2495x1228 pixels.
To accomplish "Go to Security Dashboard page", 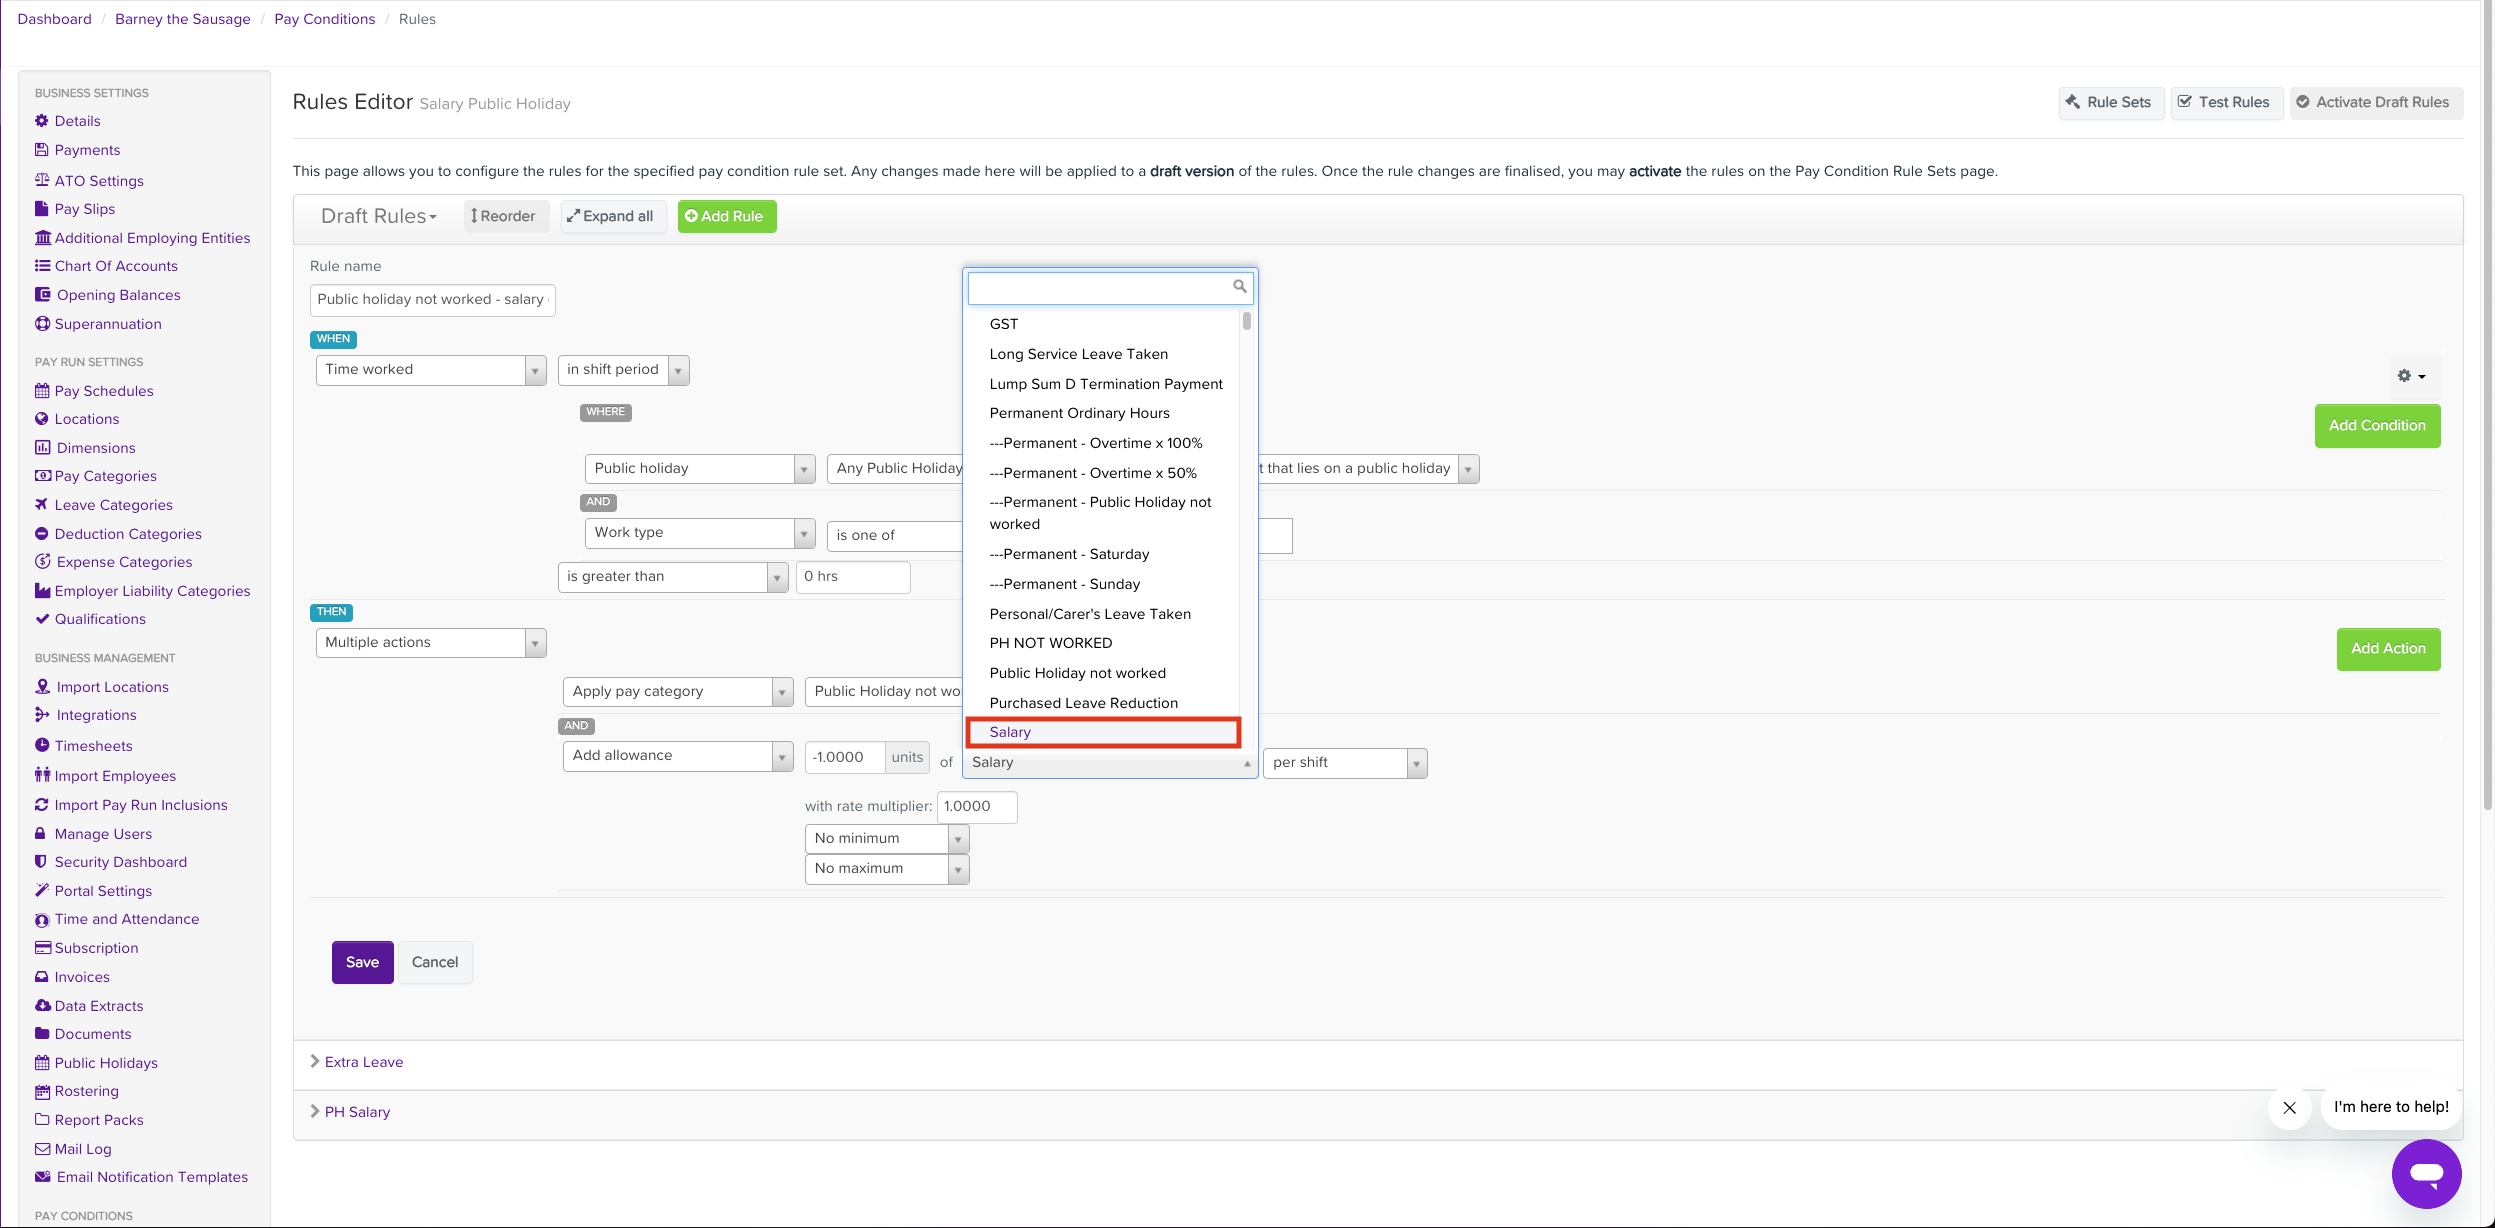I will pos(120,862).
